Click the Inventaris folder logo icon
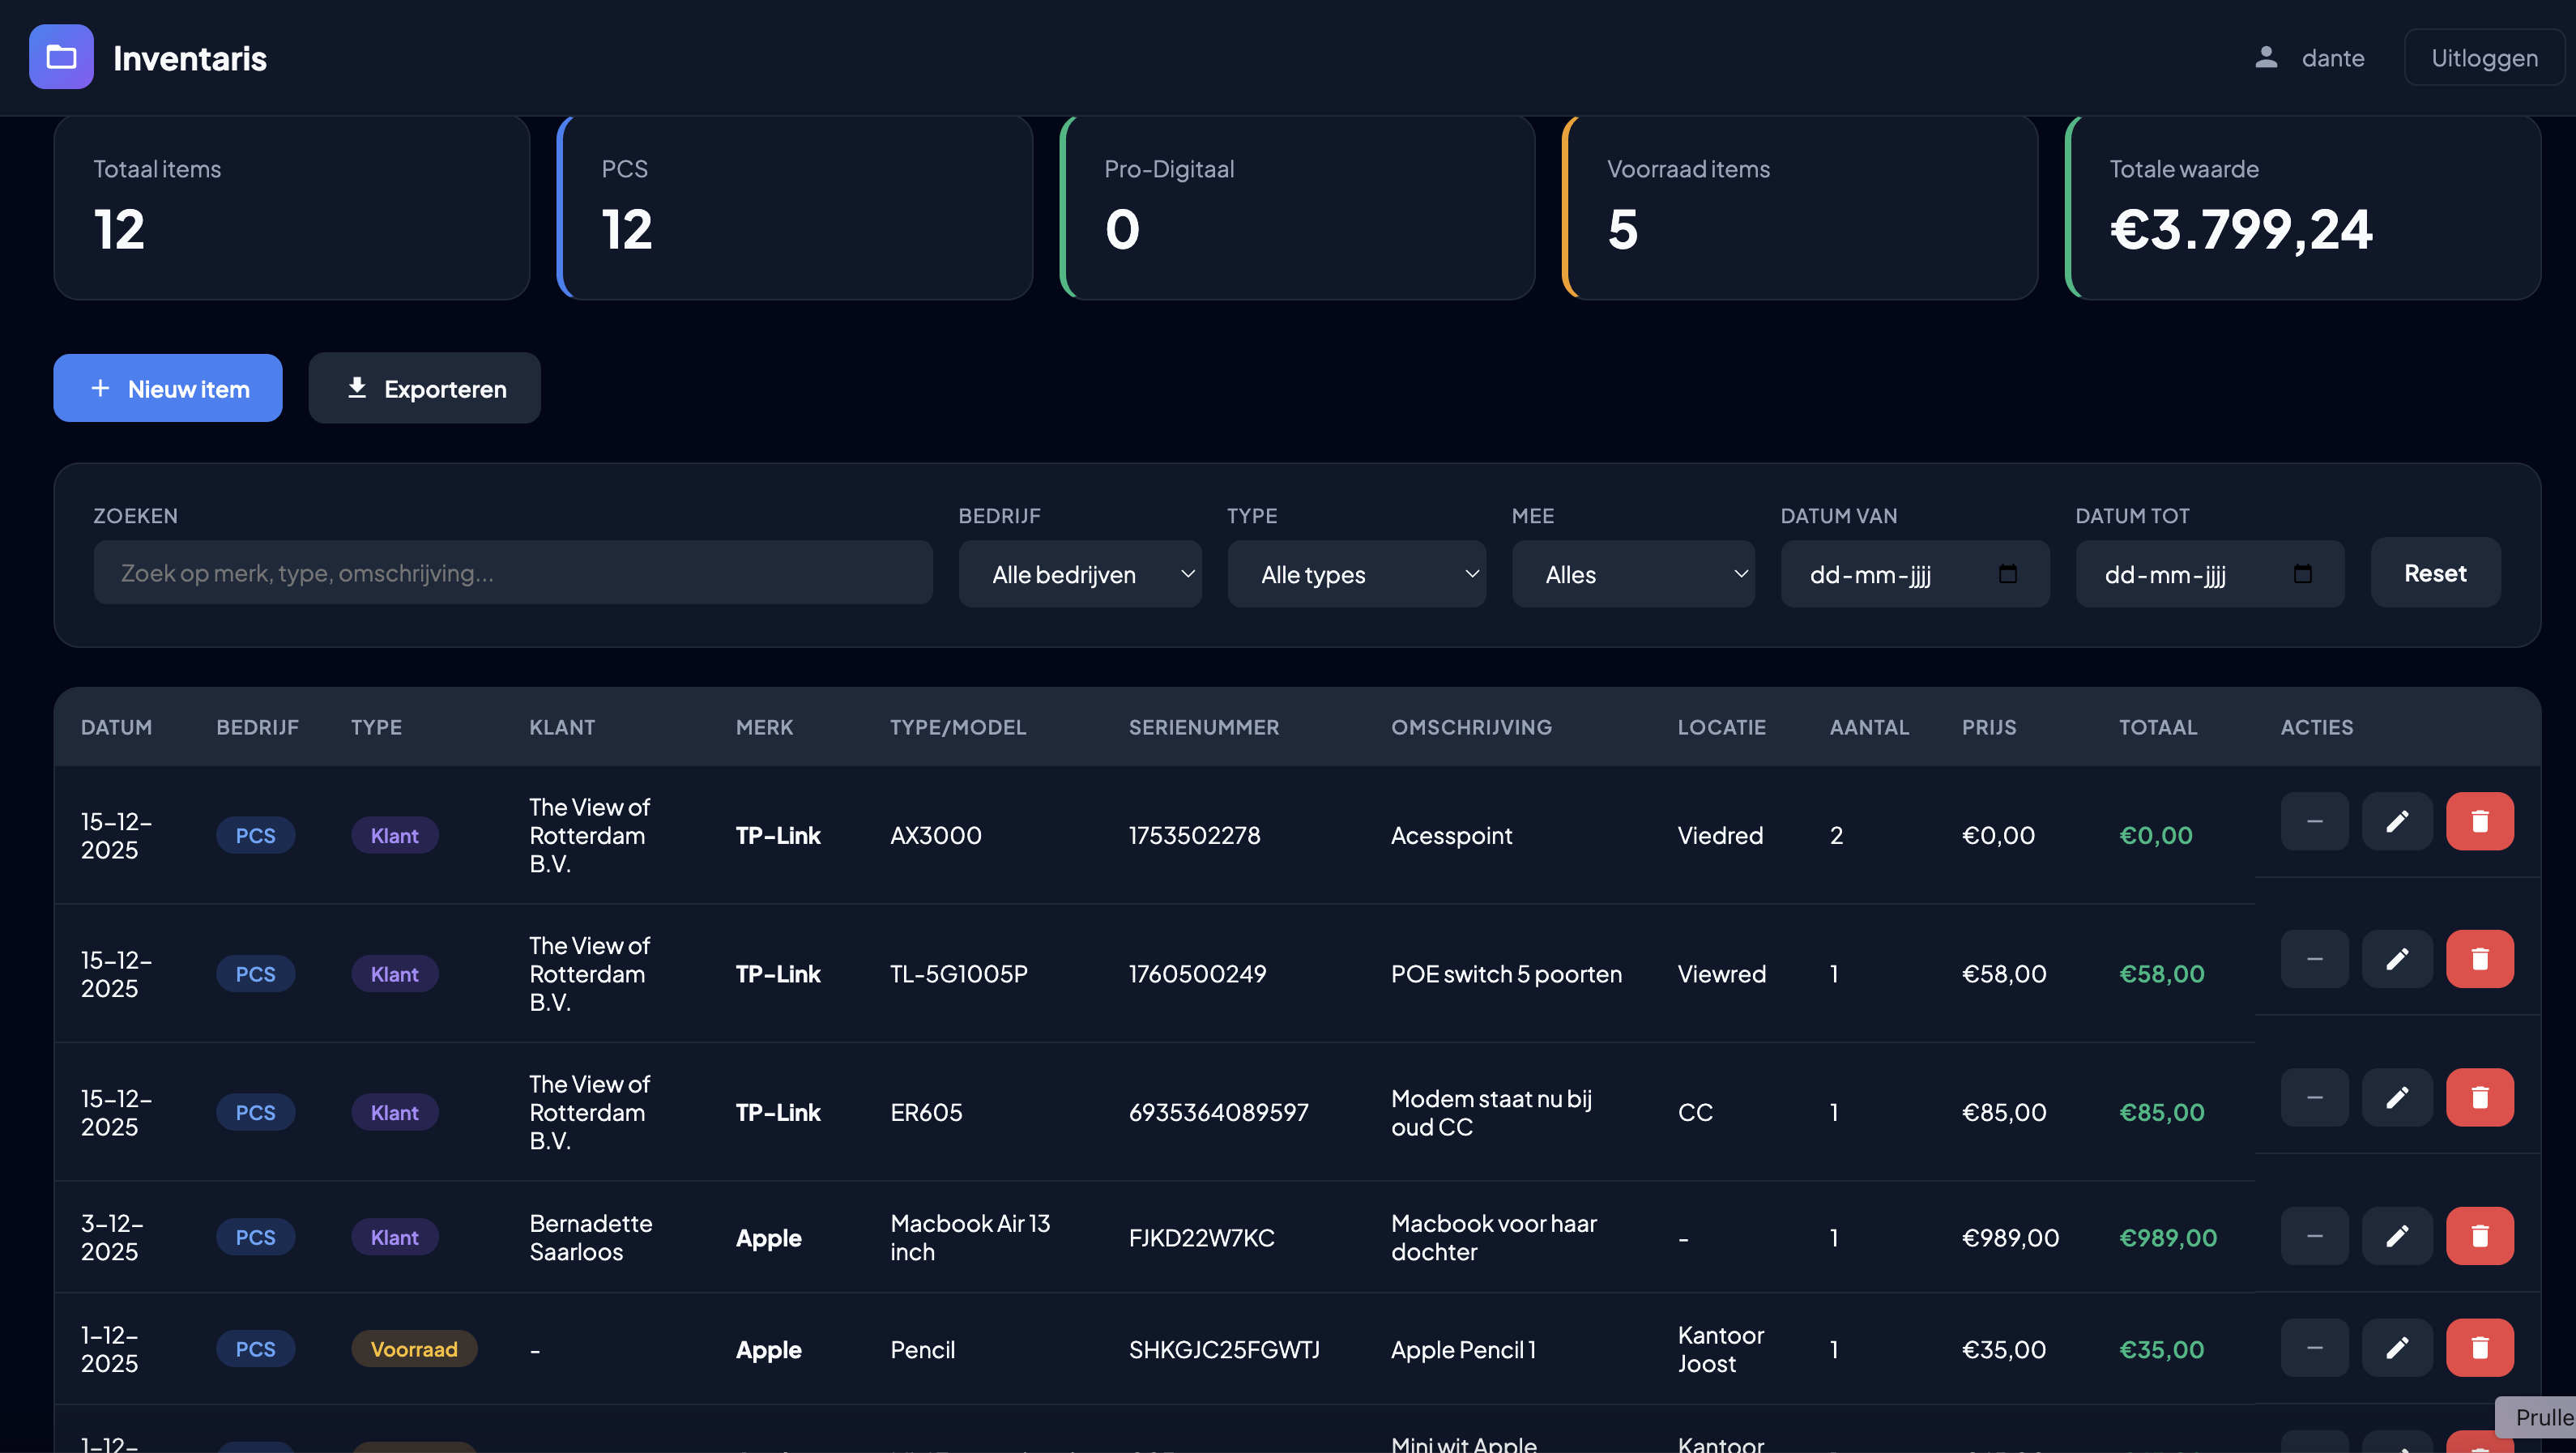Image resolution: width=2576 pixels, height=1453 pixels. point(61,57)
